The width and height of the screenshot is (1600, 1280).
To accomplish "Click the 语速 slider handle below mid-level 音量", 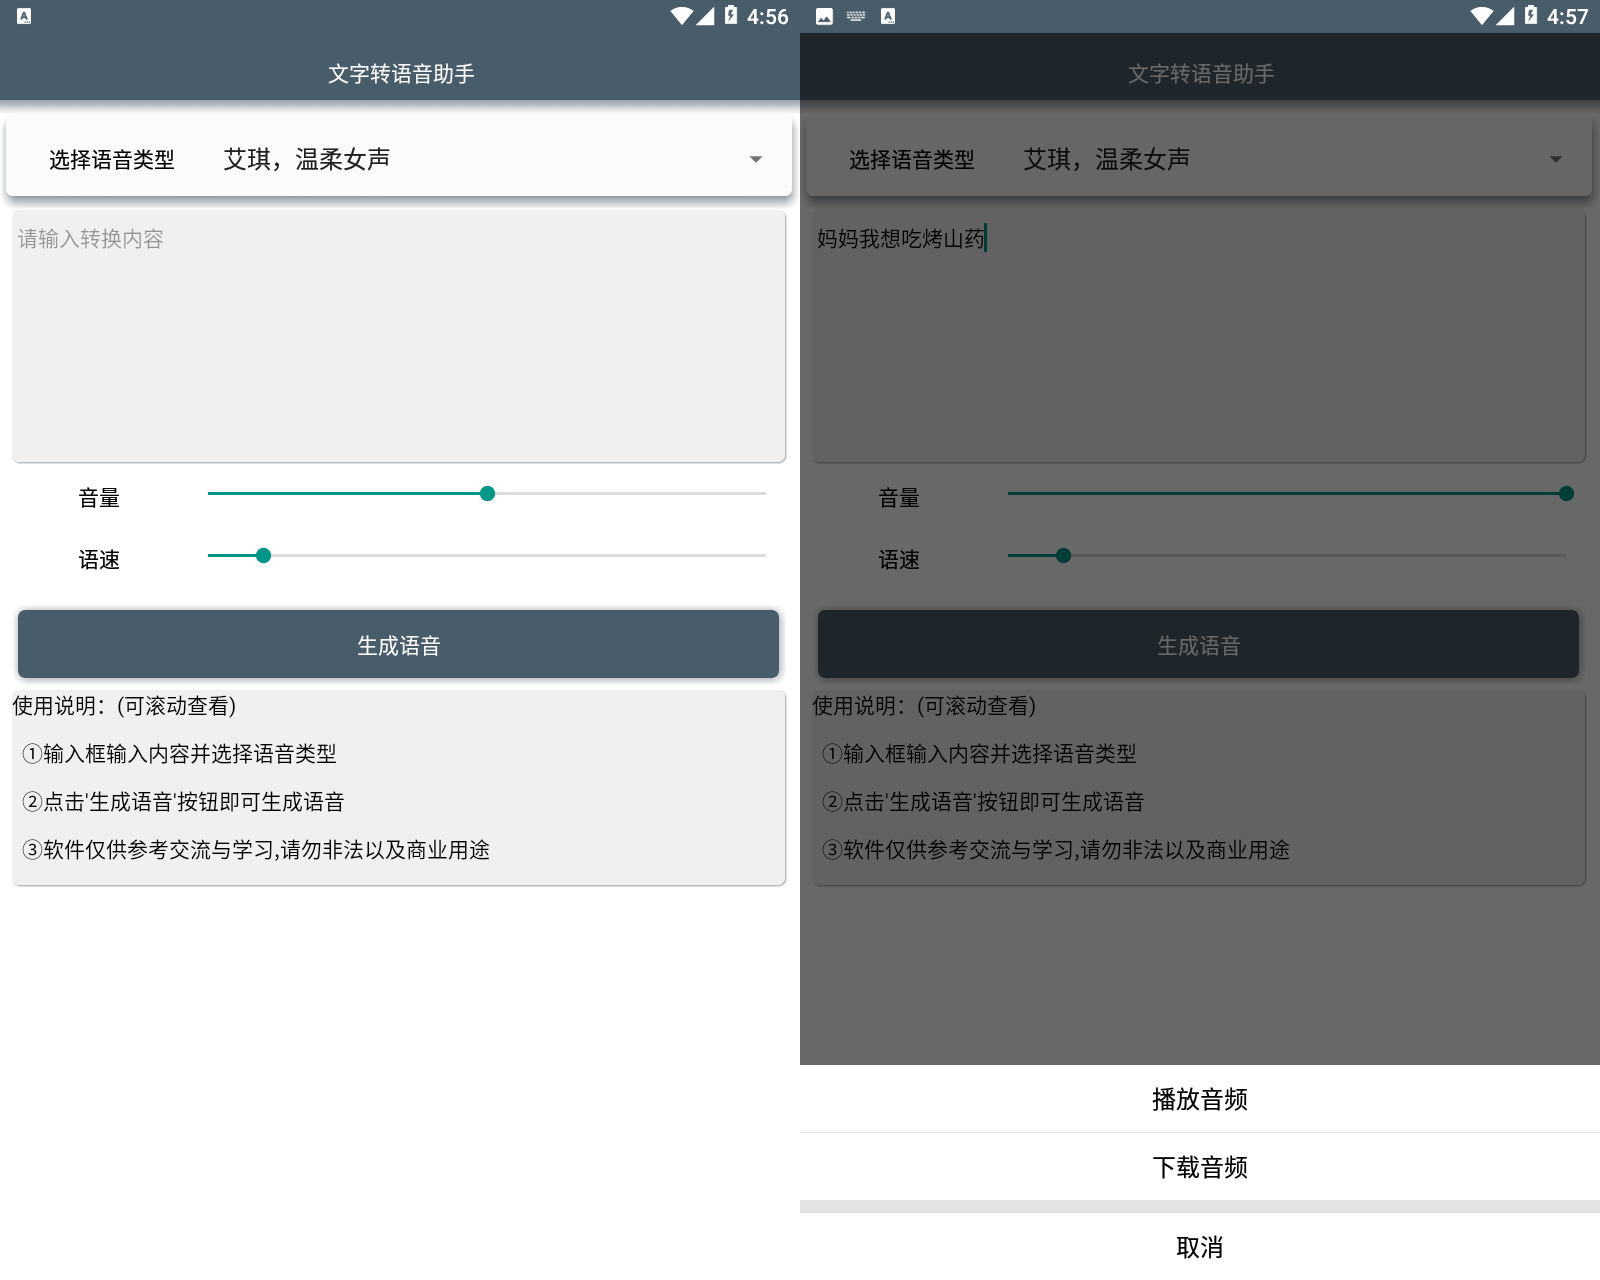I will [263, 556].
